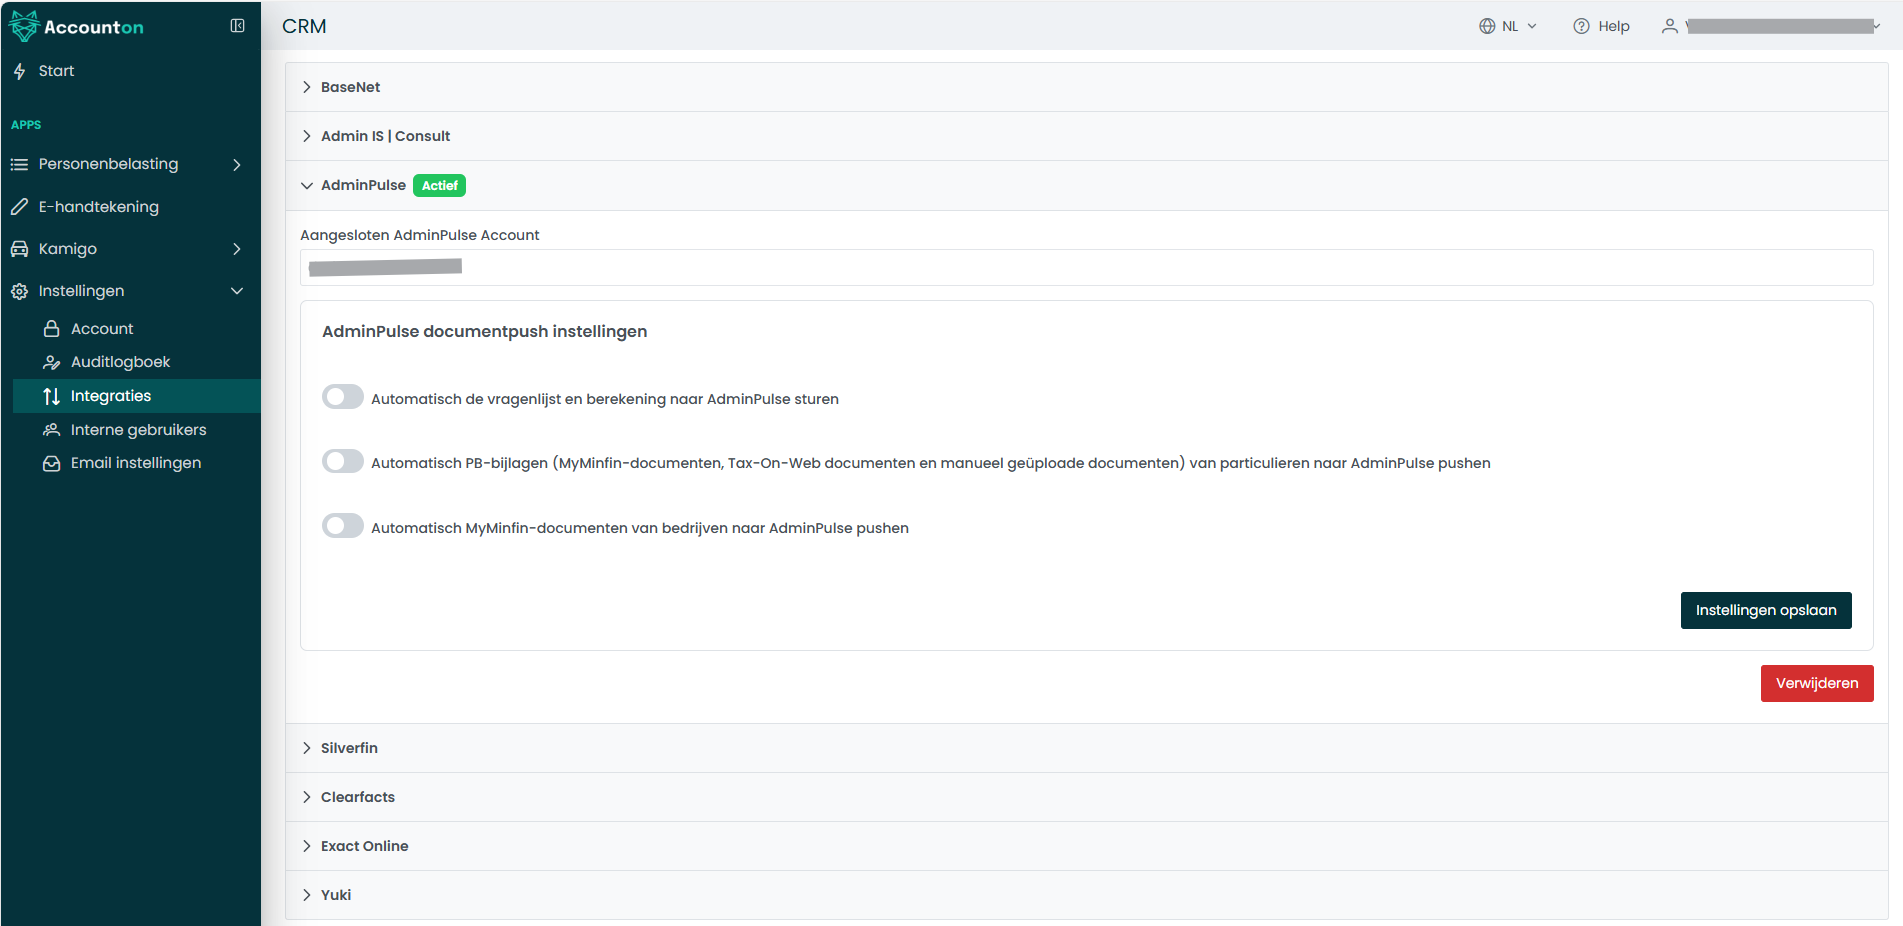Expand the Silverfin integration section

click(1086, 748)
